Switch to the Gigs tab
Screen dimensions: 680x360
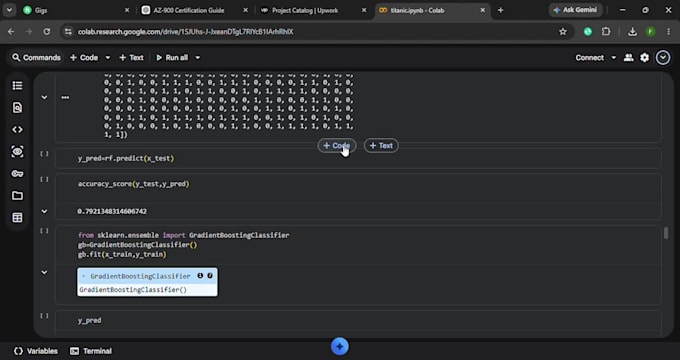pyautogui.click(x=74, y=10)
